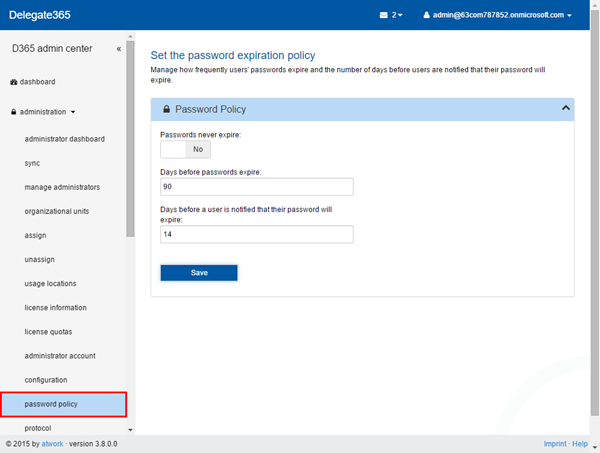
Task: Click the Days before passwords expire field
Action: [257, 187]
